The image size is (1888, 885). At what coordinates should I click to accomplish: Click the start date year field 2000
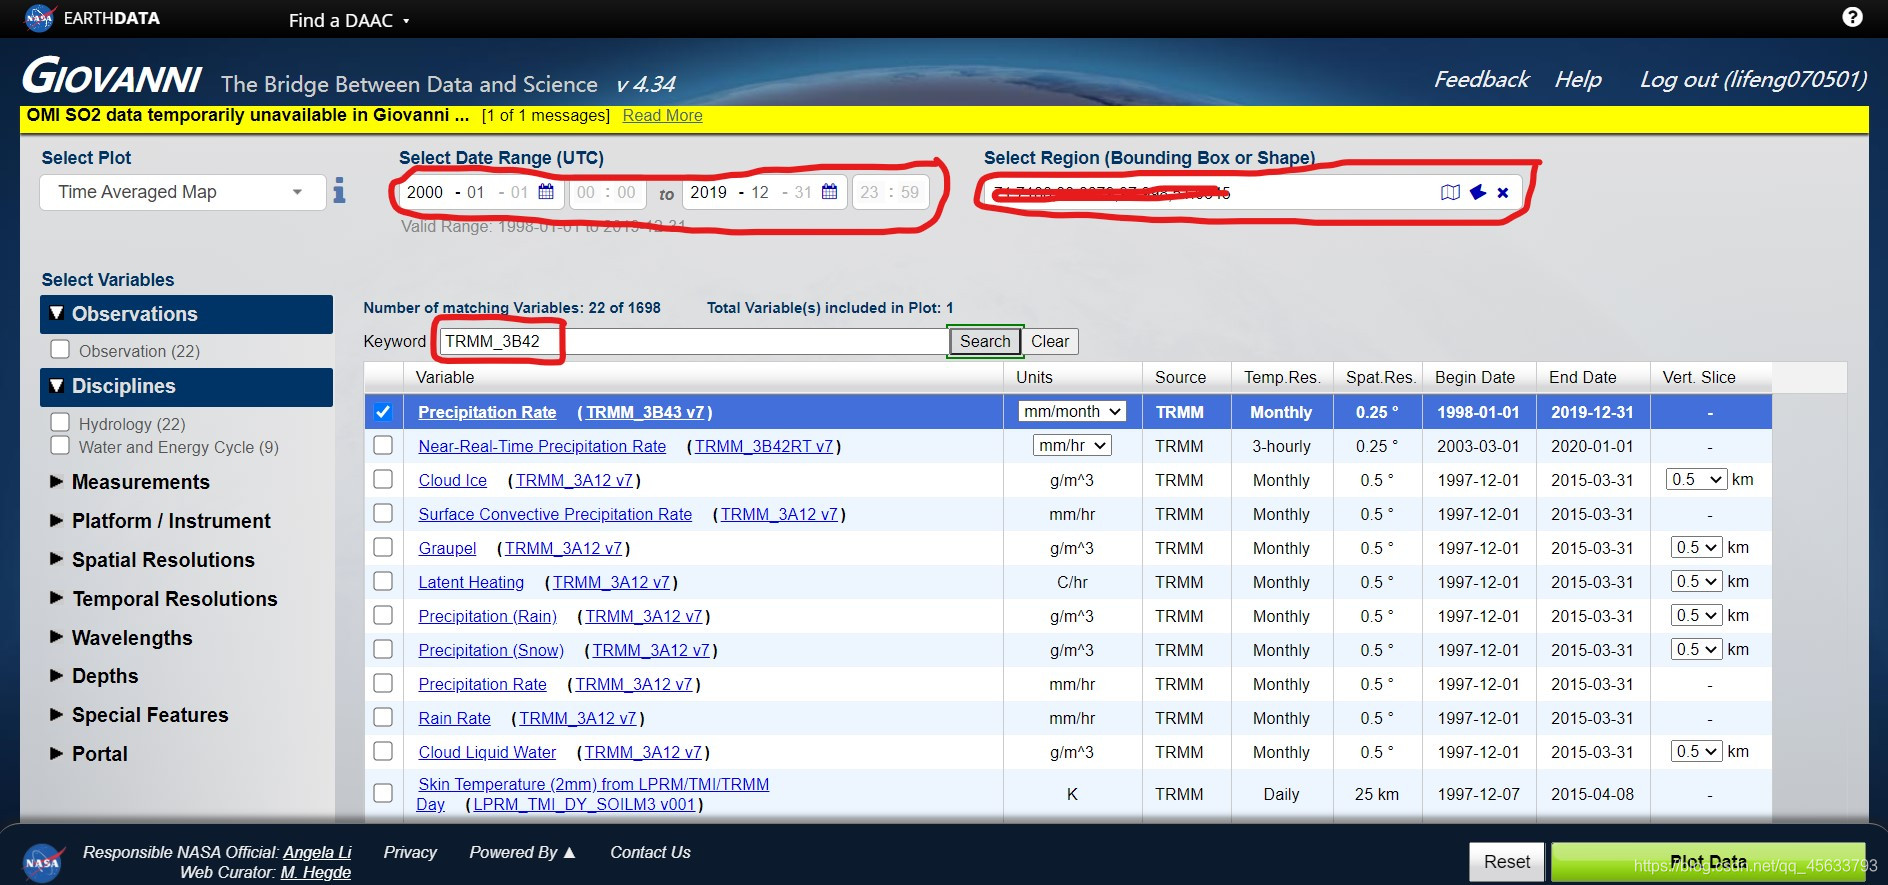tap(425, 192)
